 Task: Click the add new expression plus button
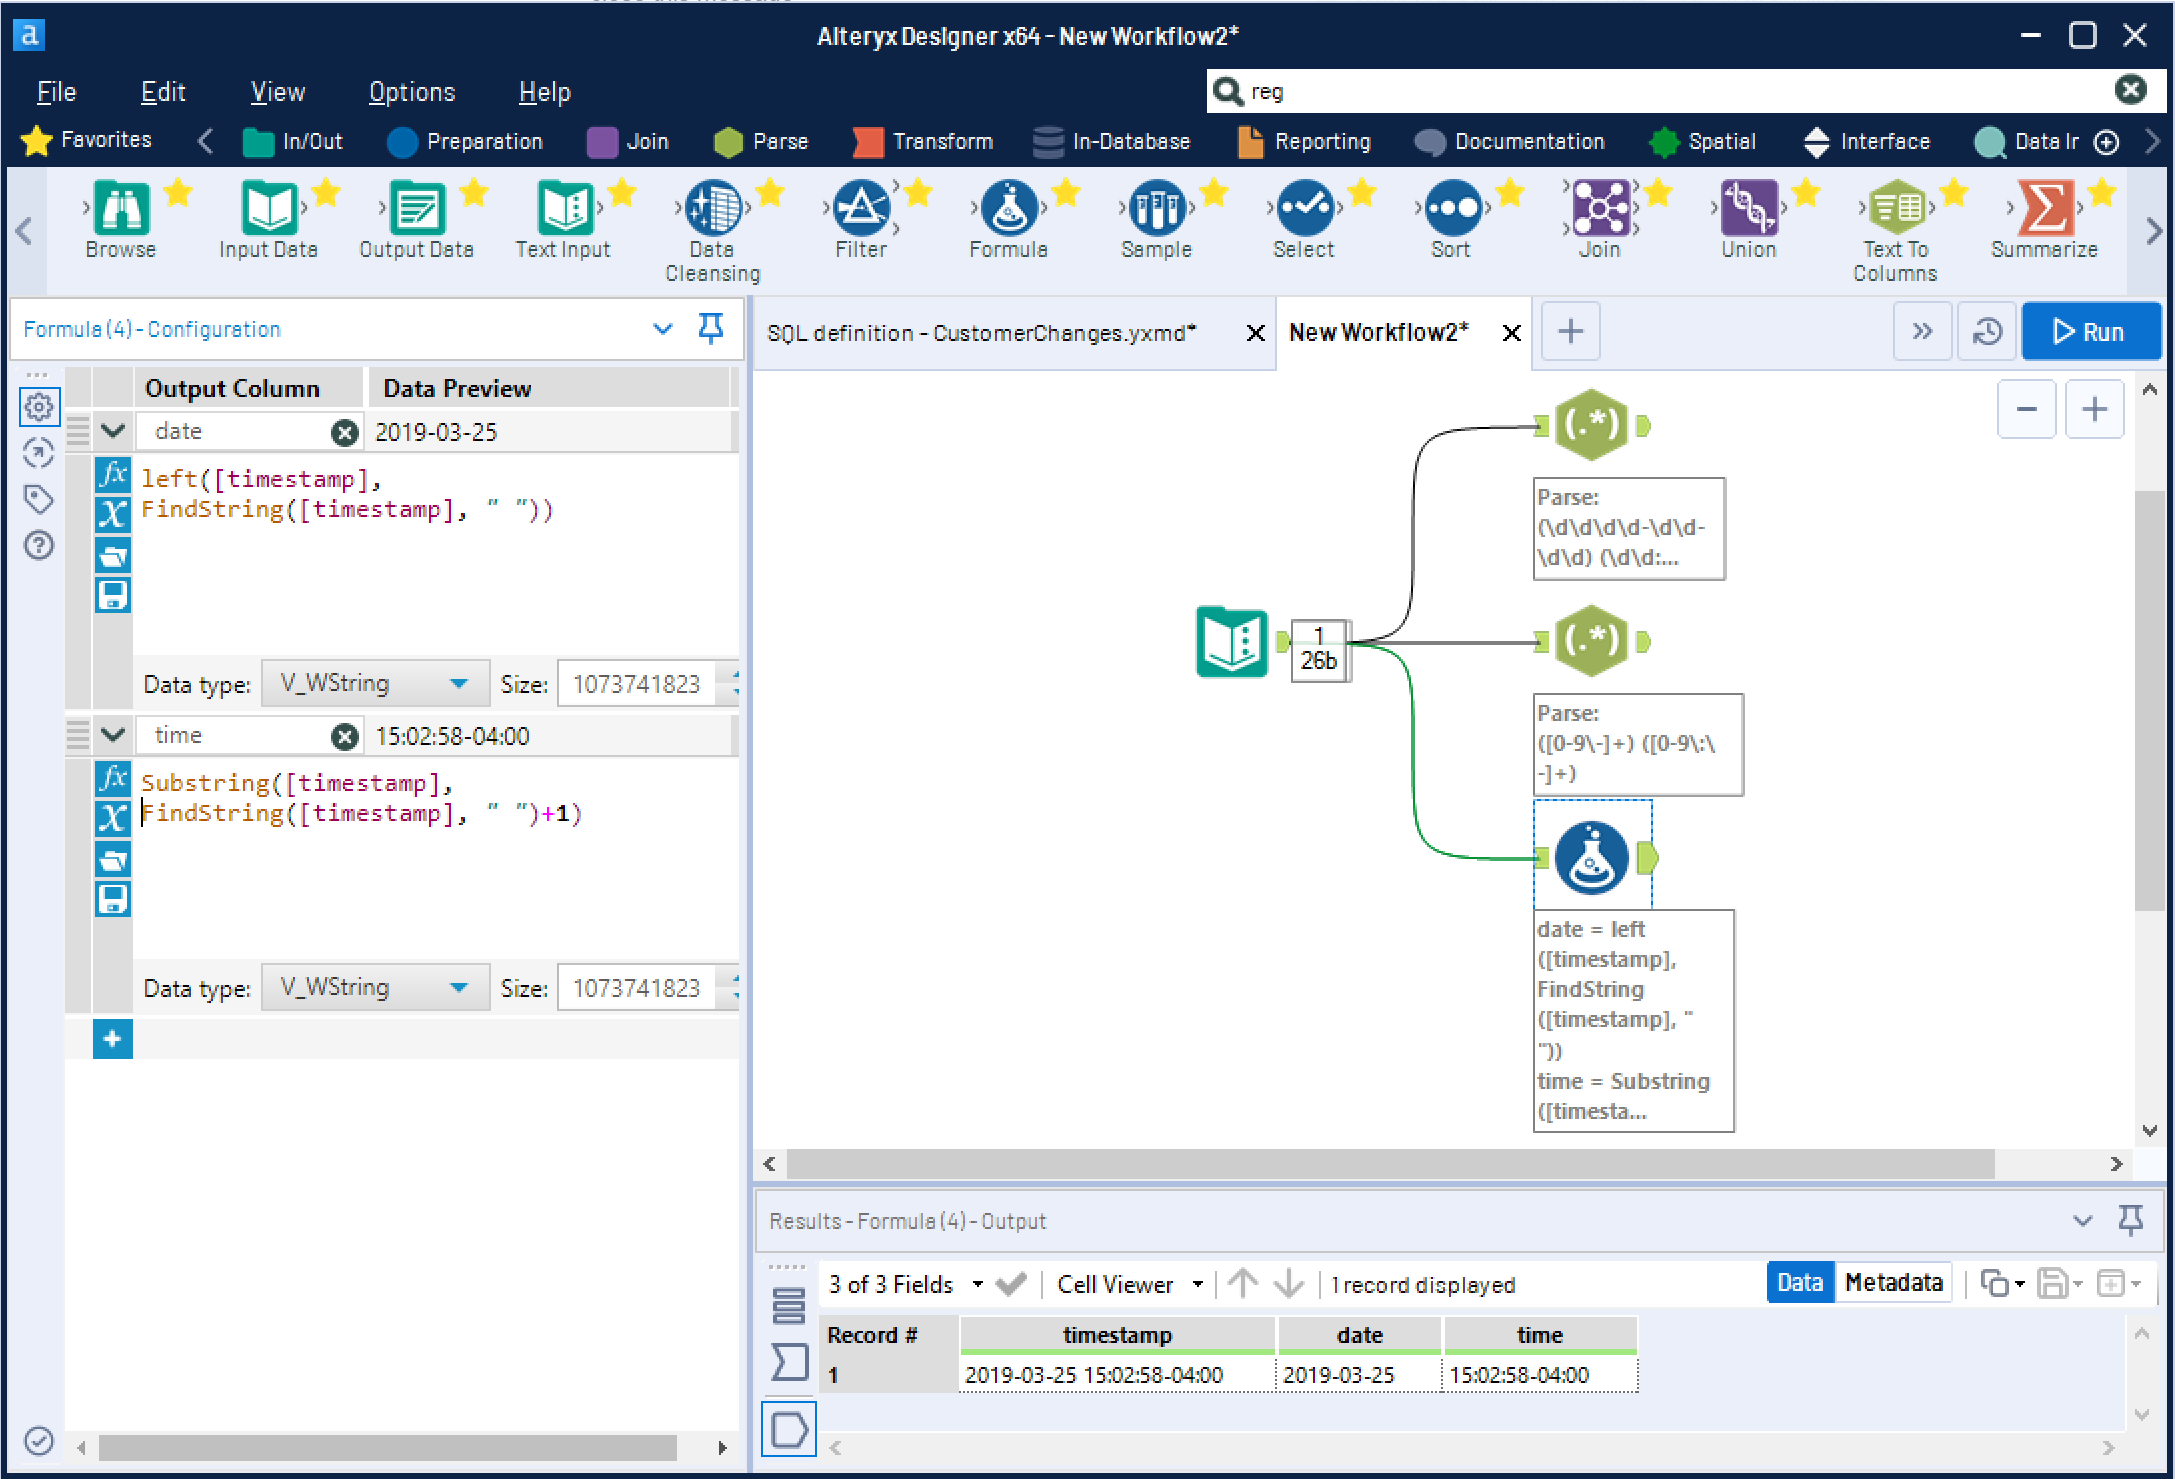tap(112, 1039)
